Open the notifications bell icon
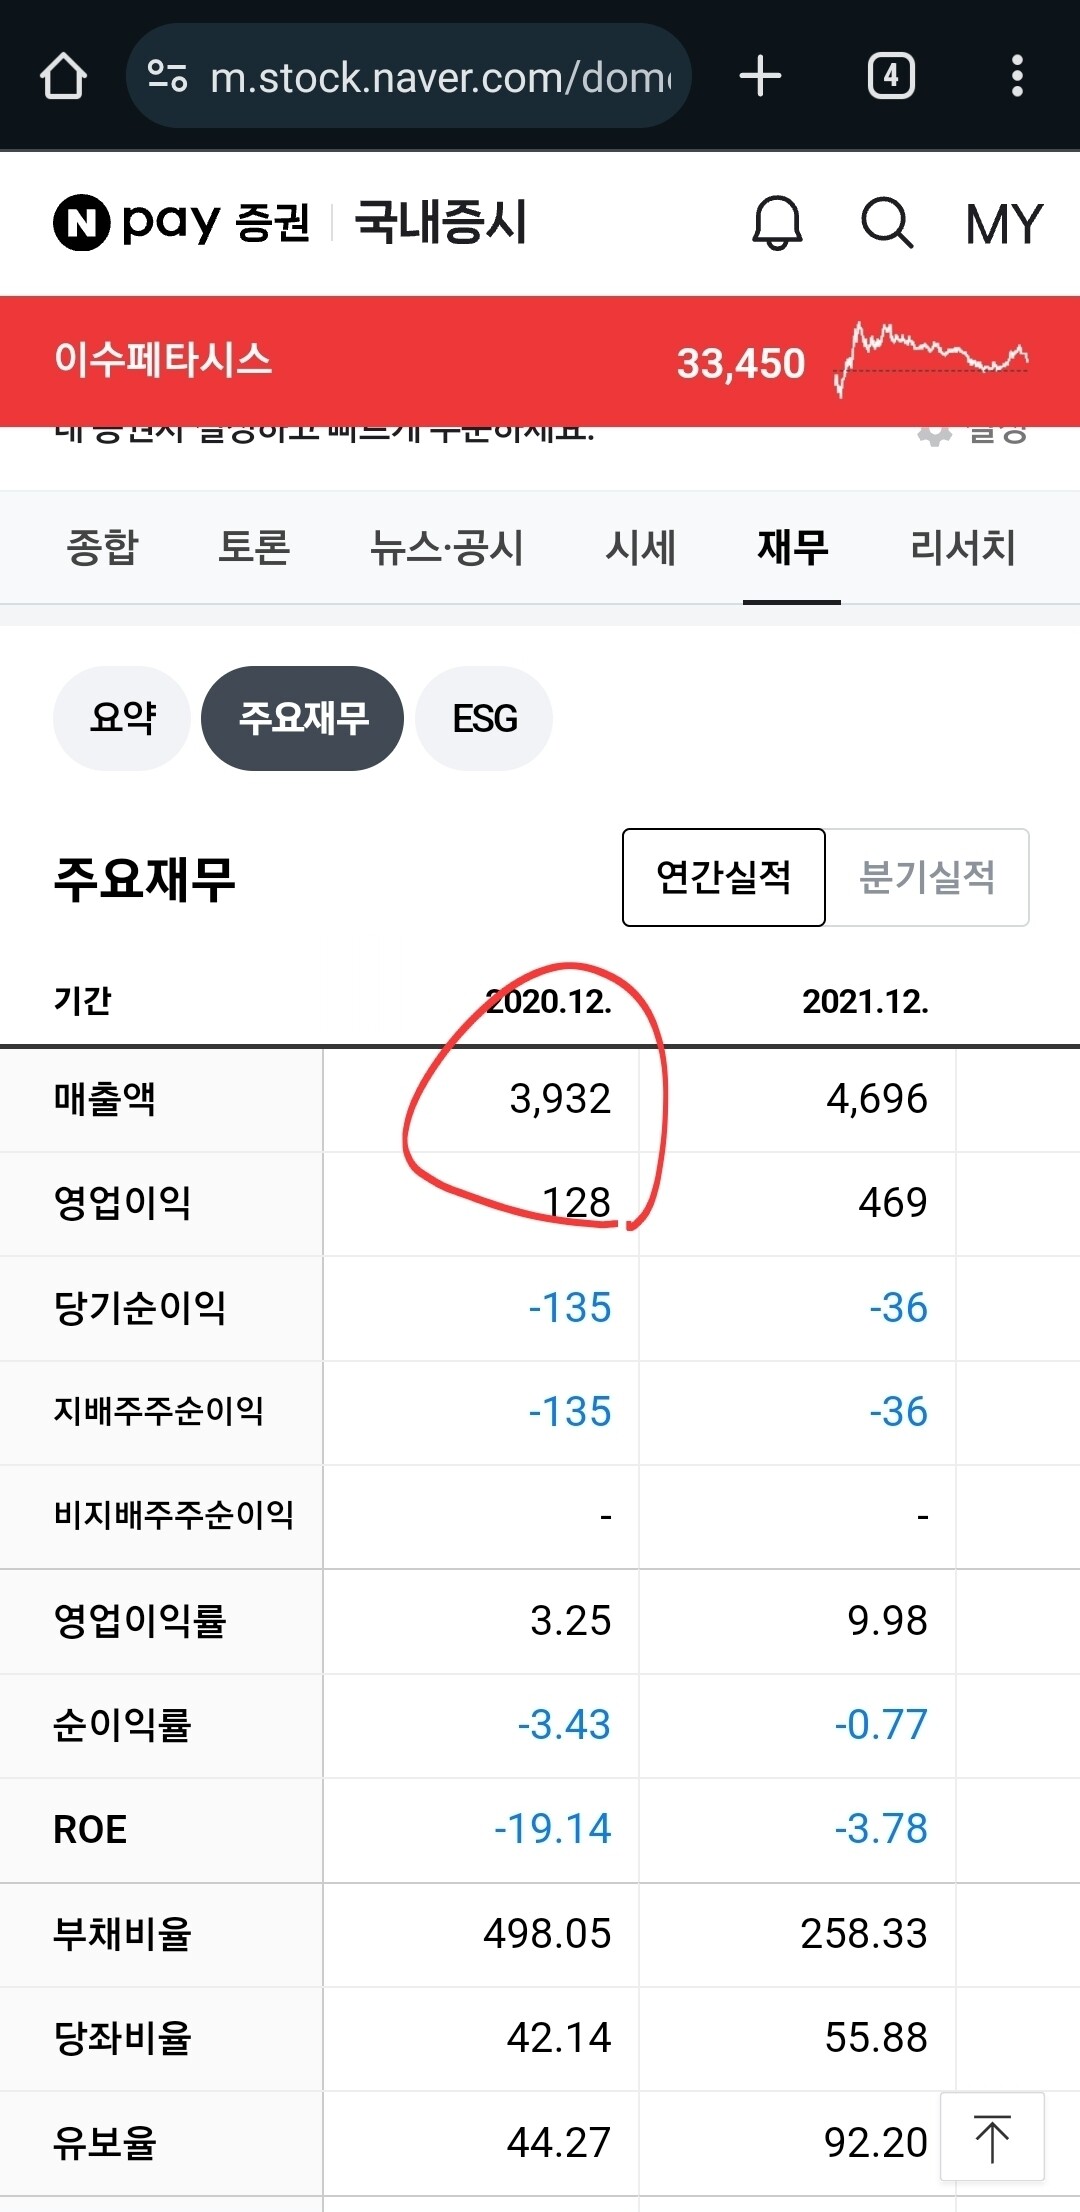 click(778, 222)
